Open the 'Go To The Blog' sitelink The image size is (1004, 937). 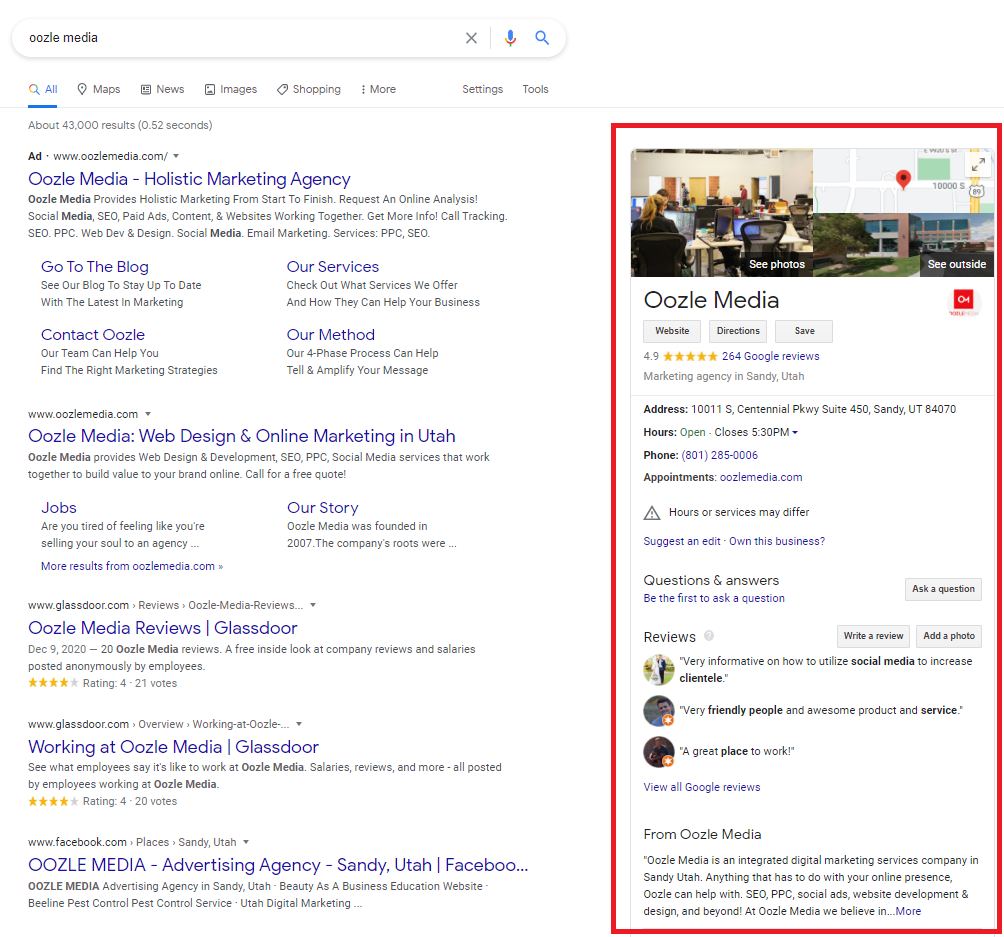(95, 267)
